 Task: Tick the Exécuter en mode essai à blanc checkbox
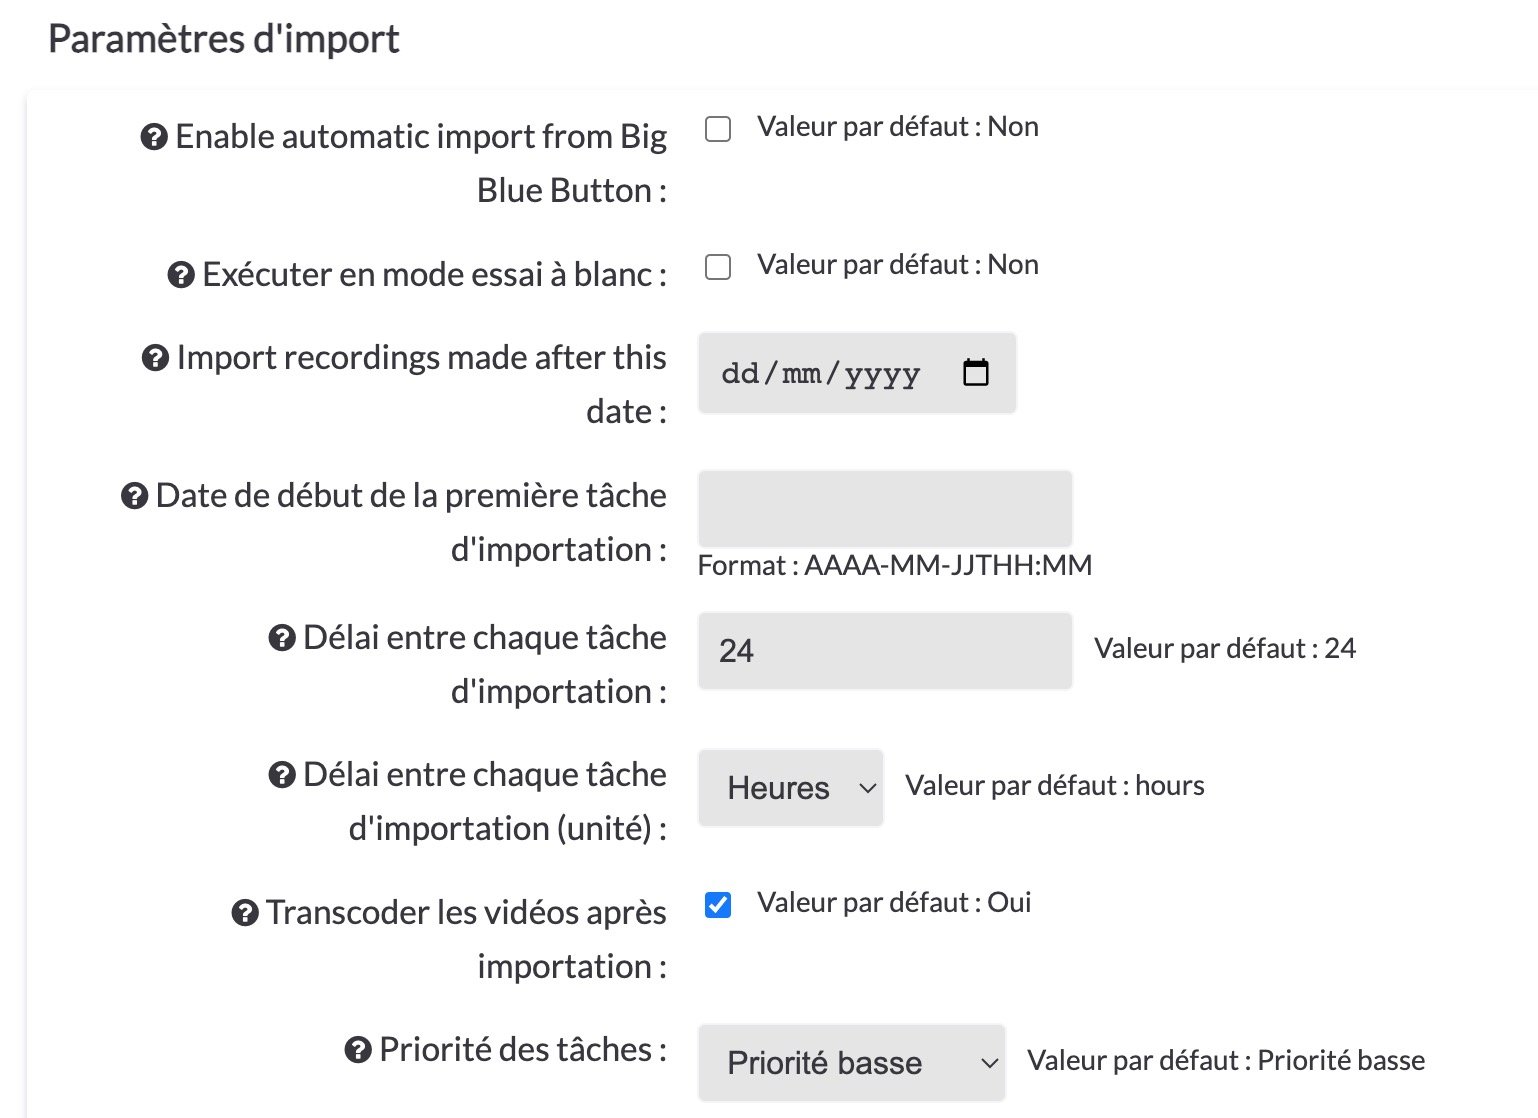point(718,267)
